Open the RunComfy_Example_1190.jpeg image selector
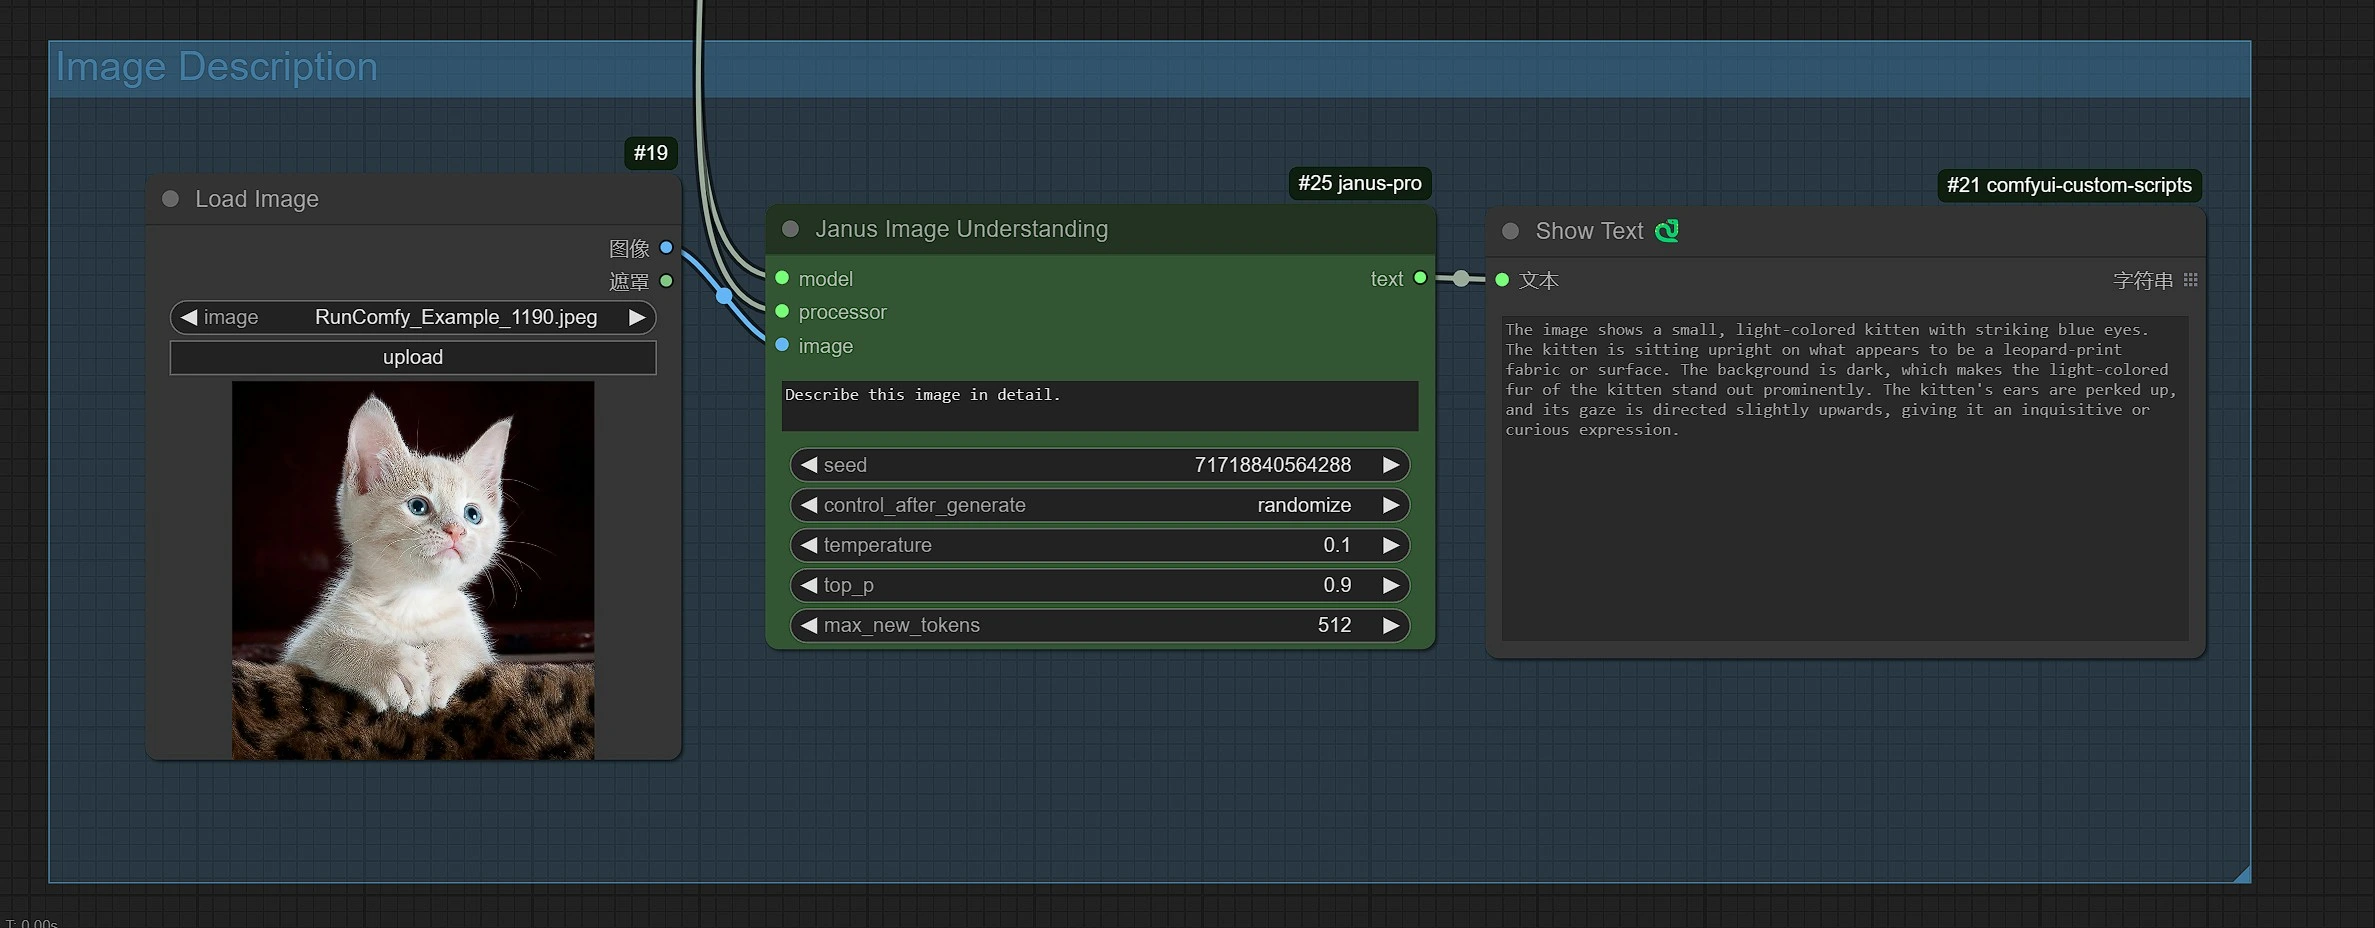Image resolution: width=2375 pixels, height=928 pixels. [x=413, y=317]
